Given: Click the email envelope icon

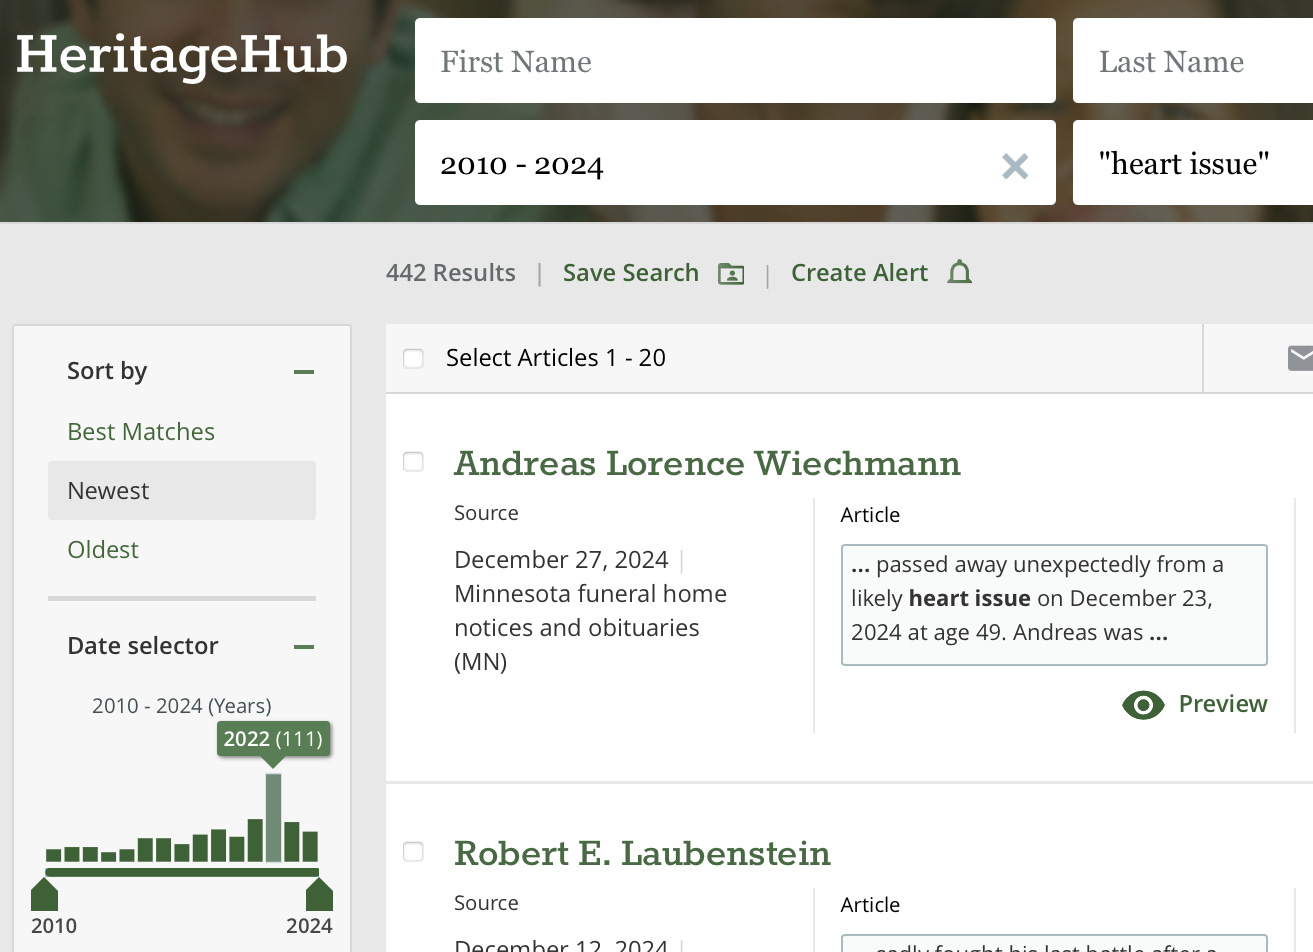Looking at the screenshot, I should tap(1300, 358).
